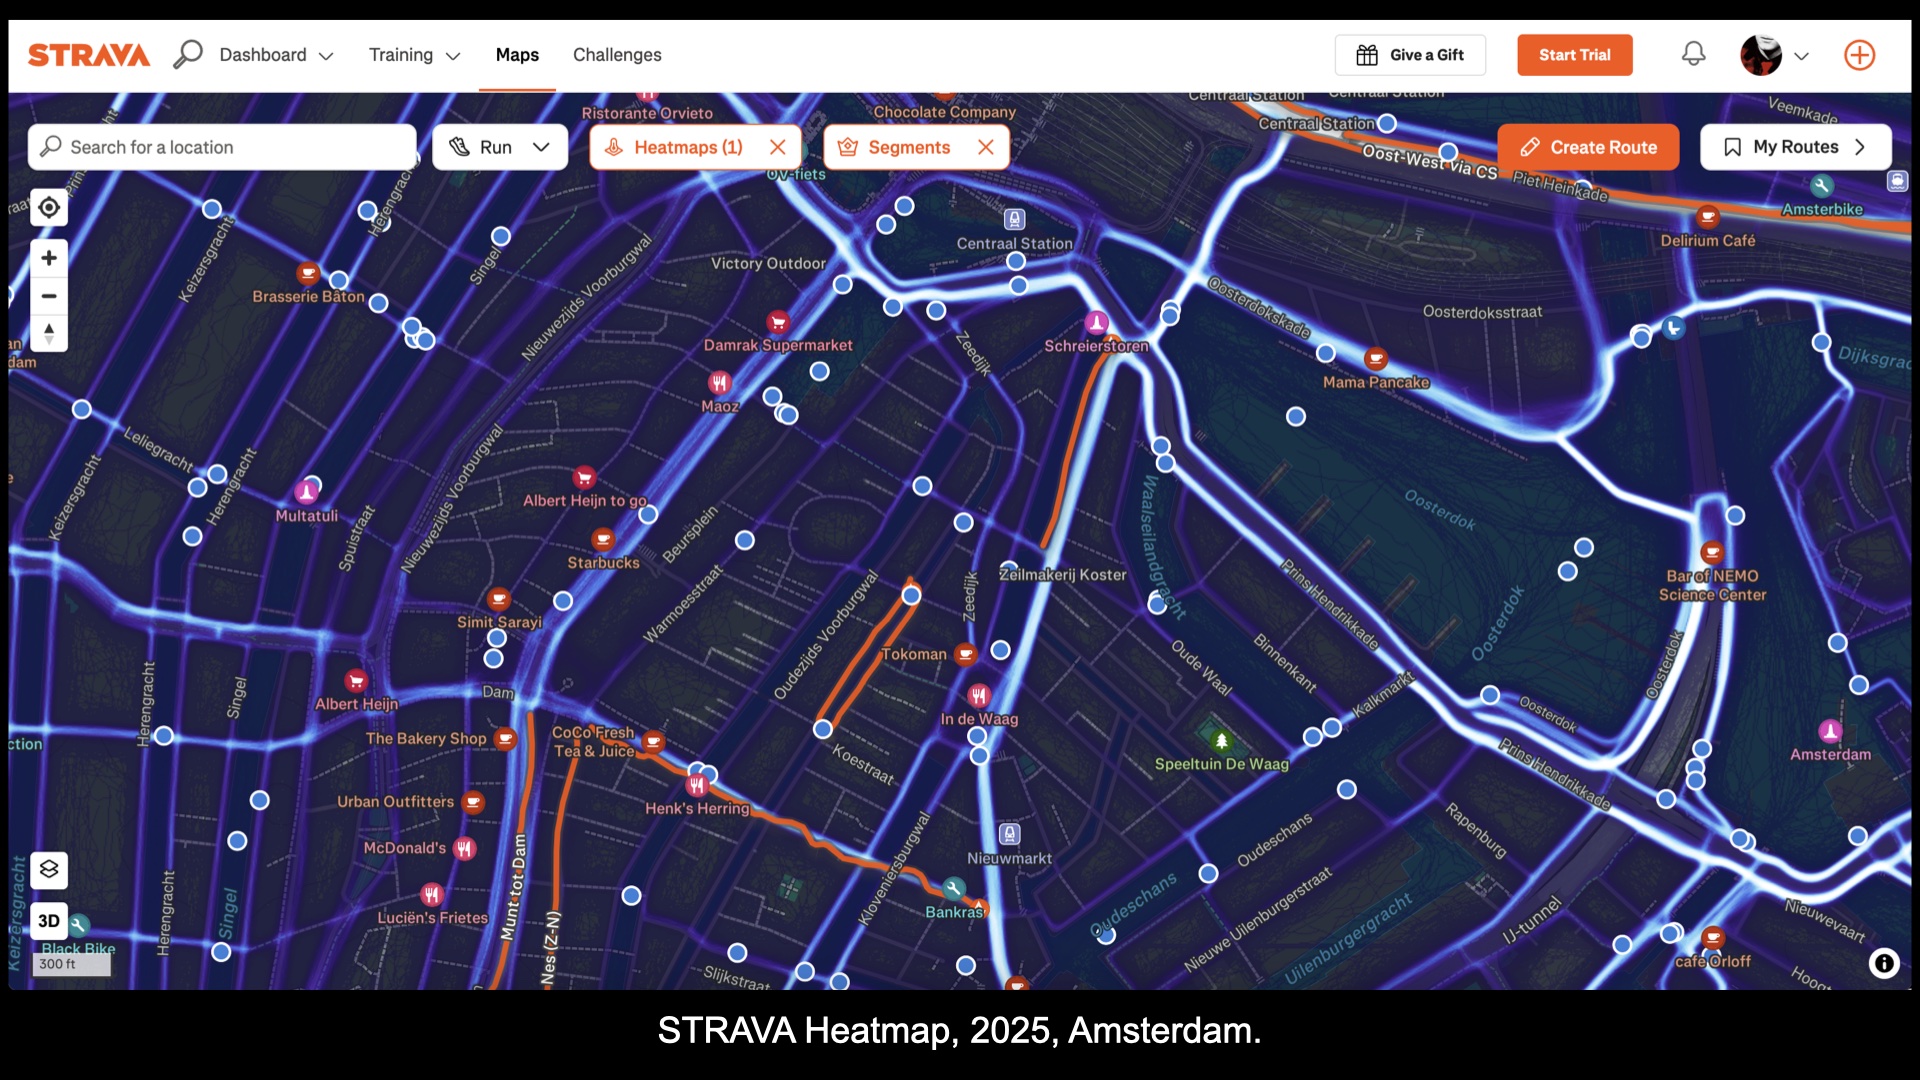Expand the Run sport type dropdown
Screen dimensions: 1920x1080
tap(500, 147)
